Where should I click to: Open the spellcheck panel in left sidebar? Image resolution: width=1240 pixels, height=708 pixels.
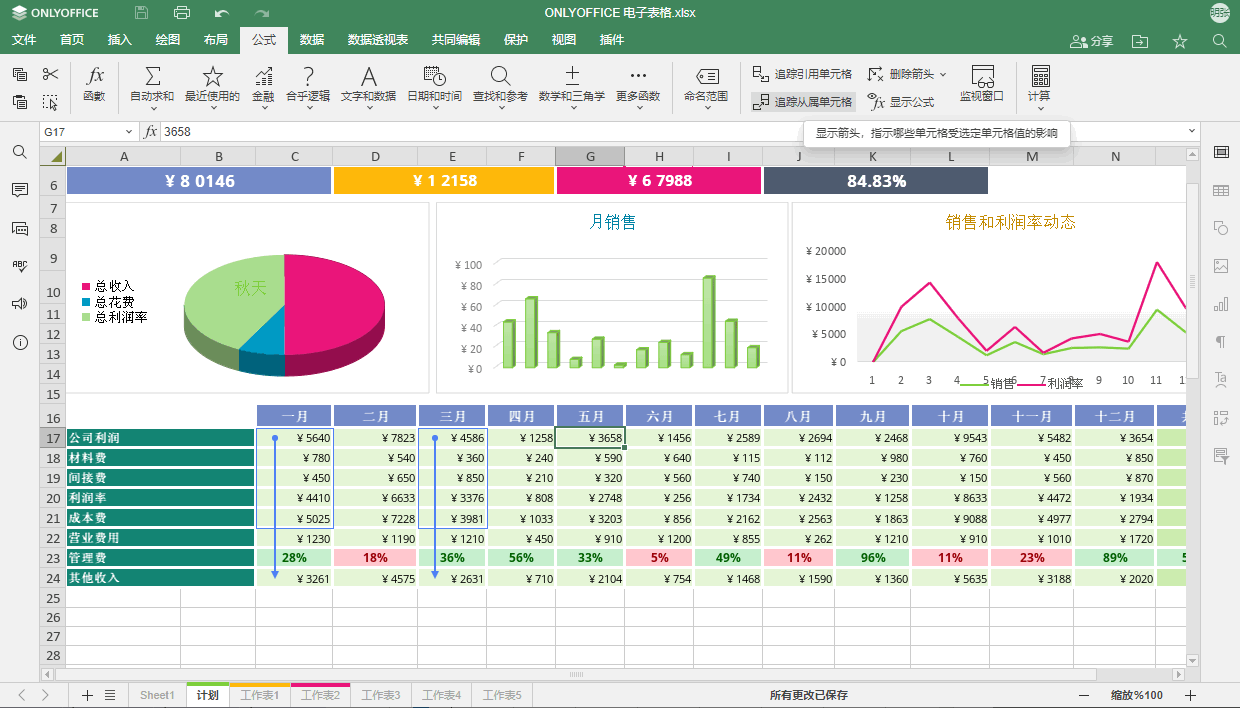click(20, 266)
